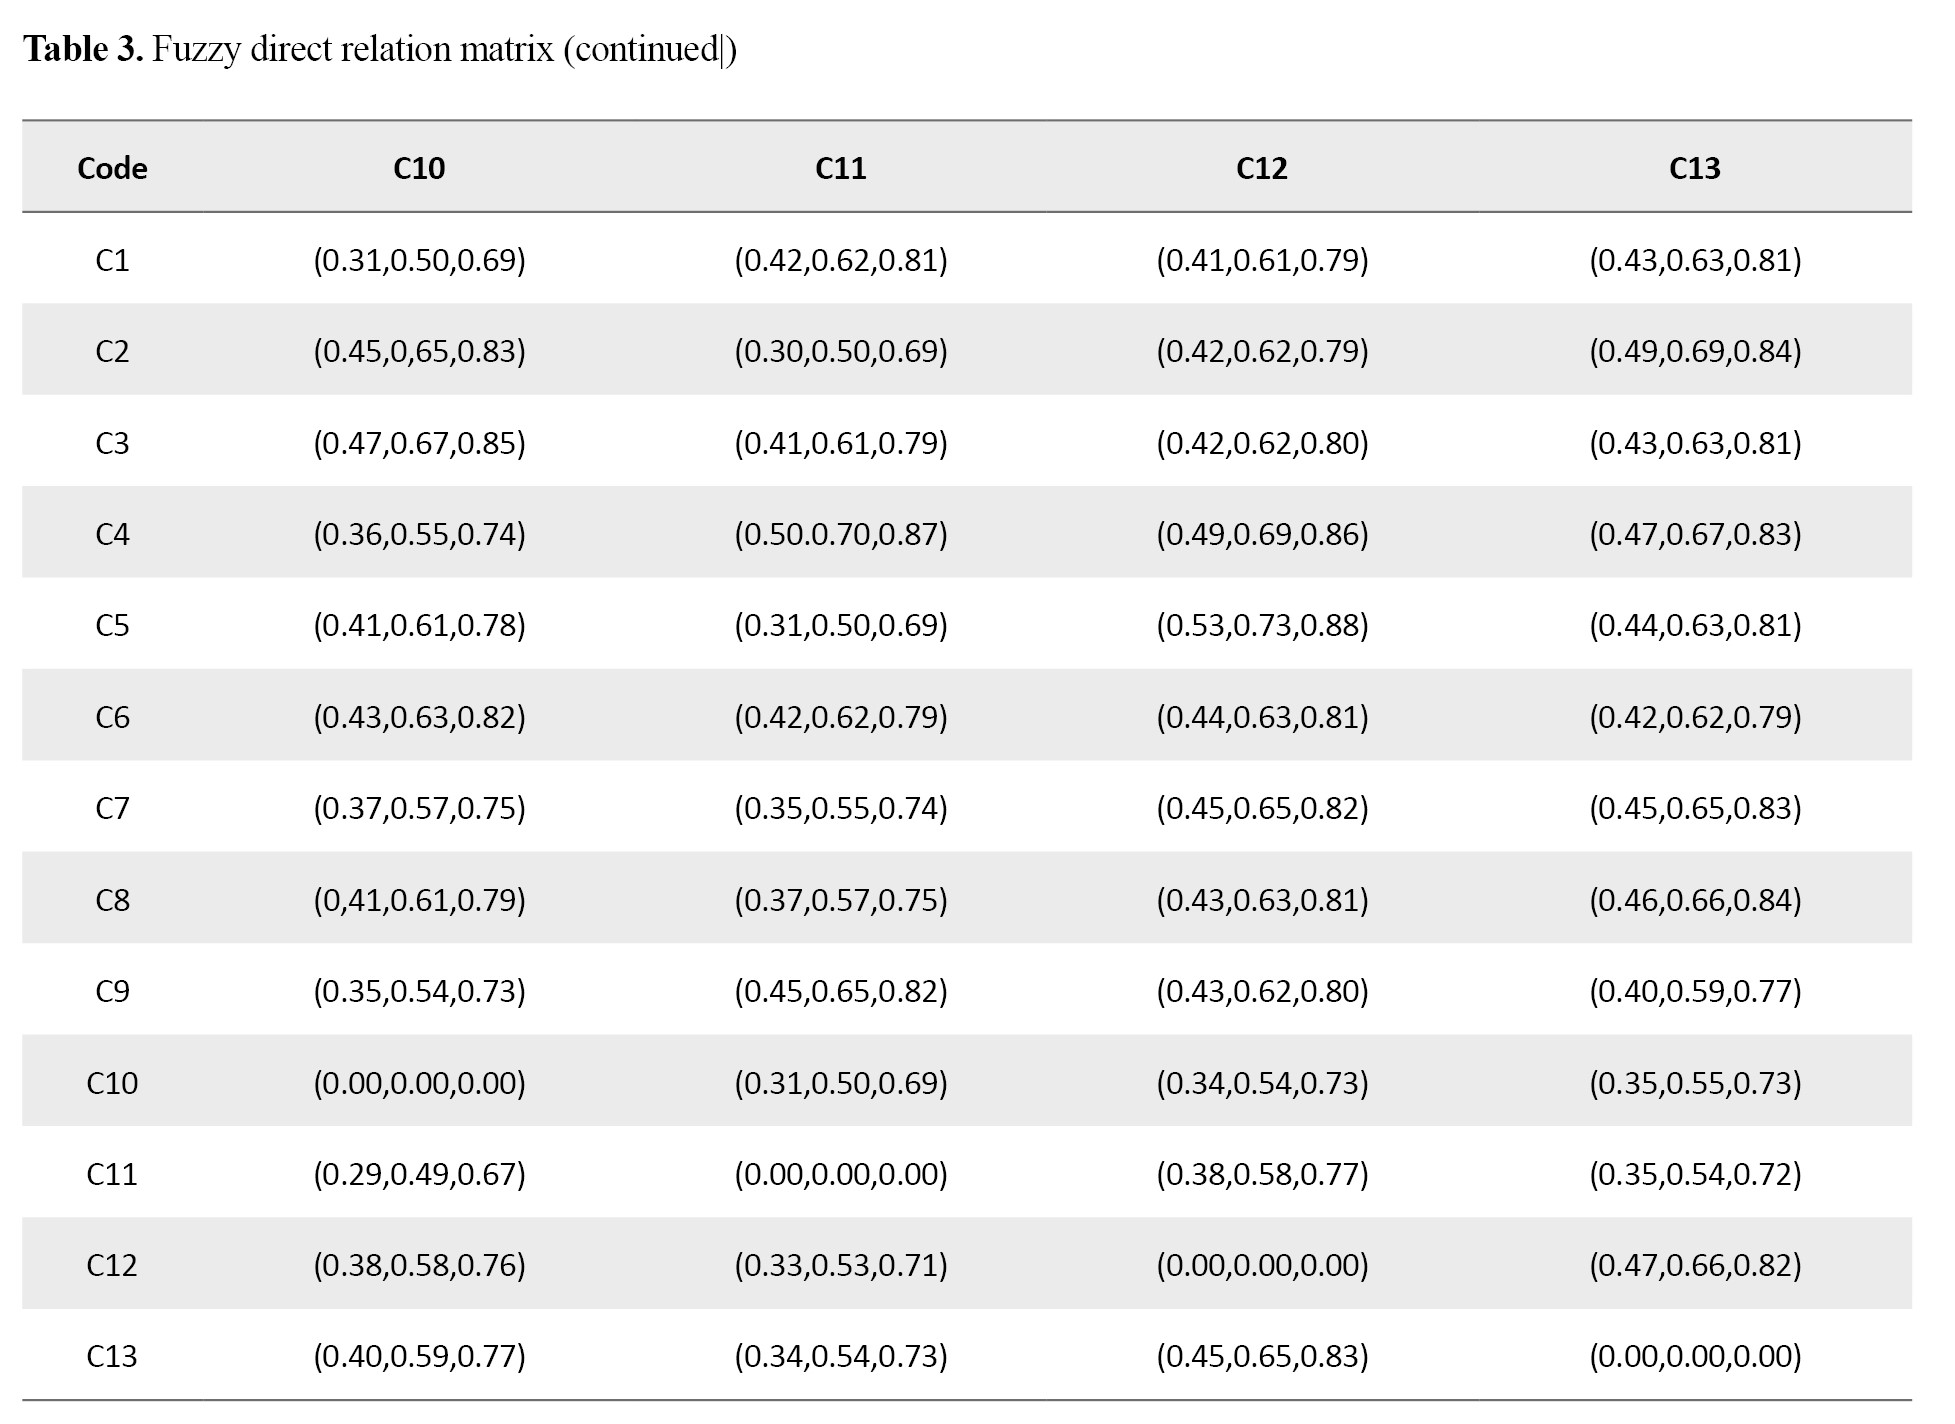Image resolution: width=1955 pixels, height=1424 pixels.
Task: Click the Code header cell
Action: point(112,168)
